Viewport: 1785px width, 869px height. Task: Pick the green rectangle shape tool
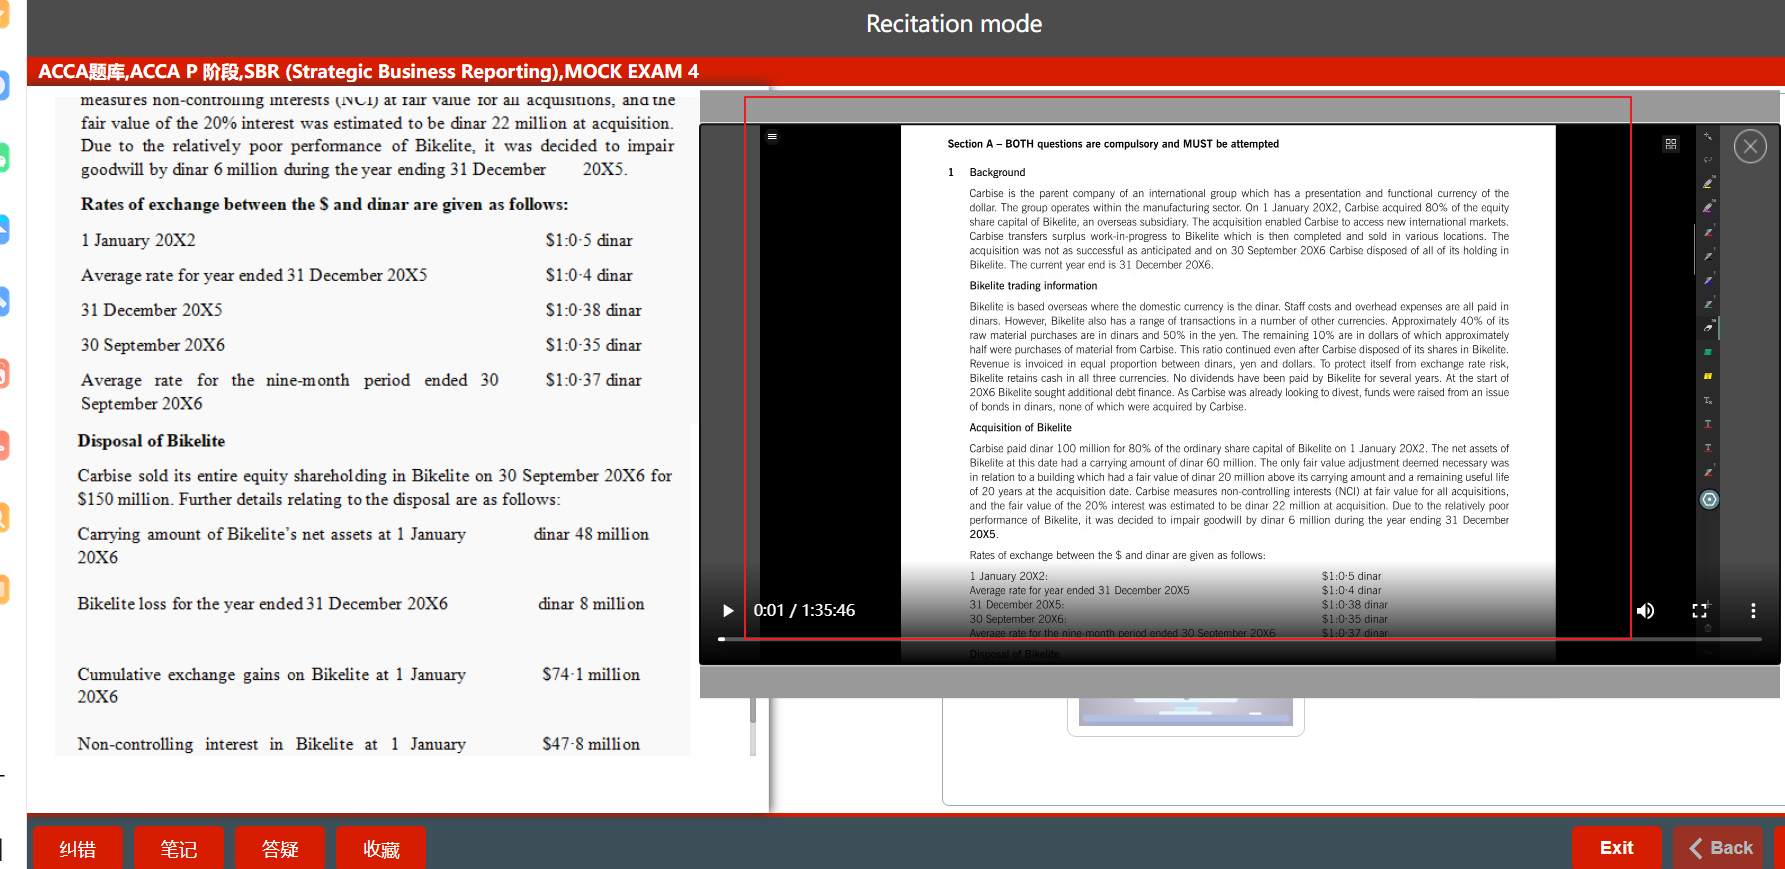(1708, 352)
